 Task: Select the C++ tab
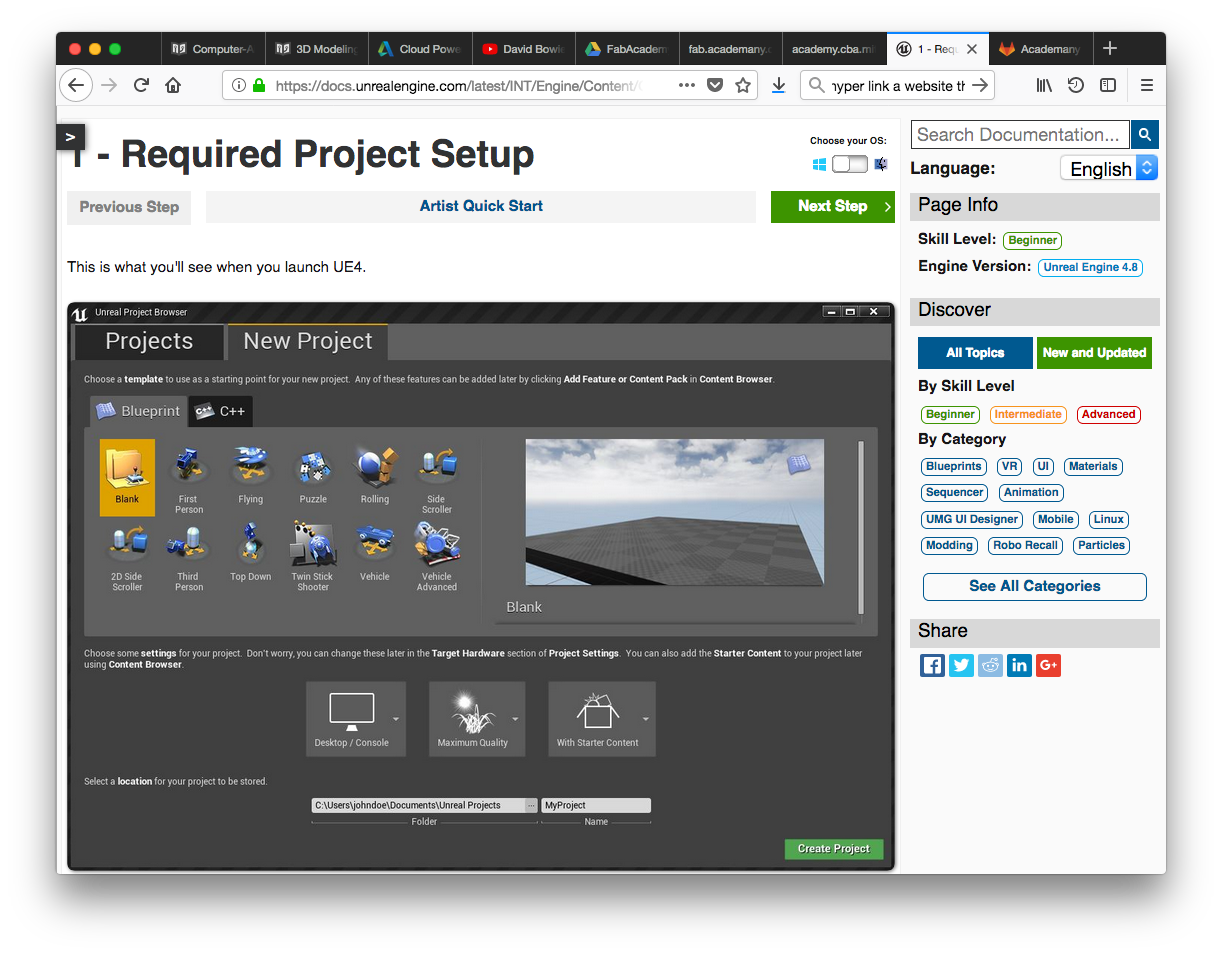(221, 411)
